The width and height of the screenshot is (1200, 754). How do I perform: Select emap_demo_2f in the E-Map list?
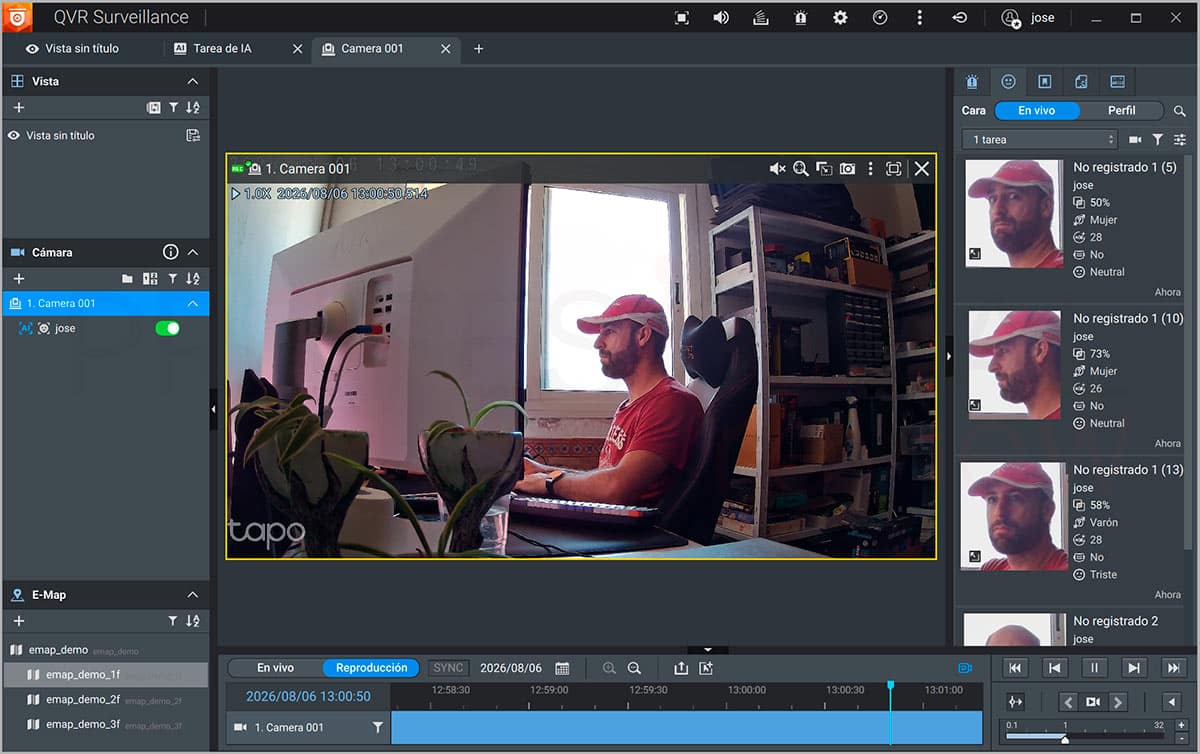[x=106, y=700]
